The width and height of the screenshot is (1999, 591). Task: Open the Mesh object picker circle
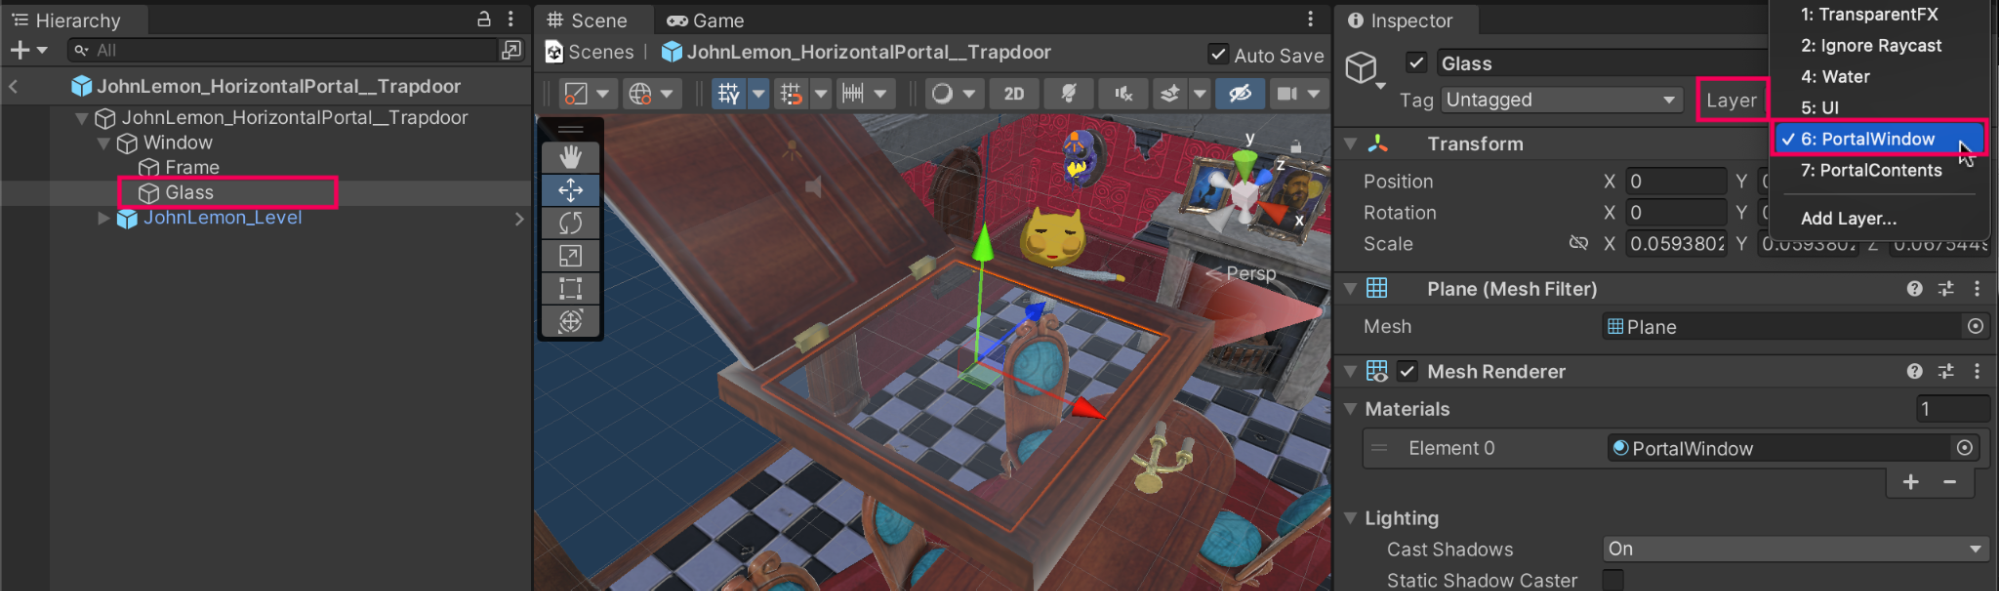[x=1975, y=326]
